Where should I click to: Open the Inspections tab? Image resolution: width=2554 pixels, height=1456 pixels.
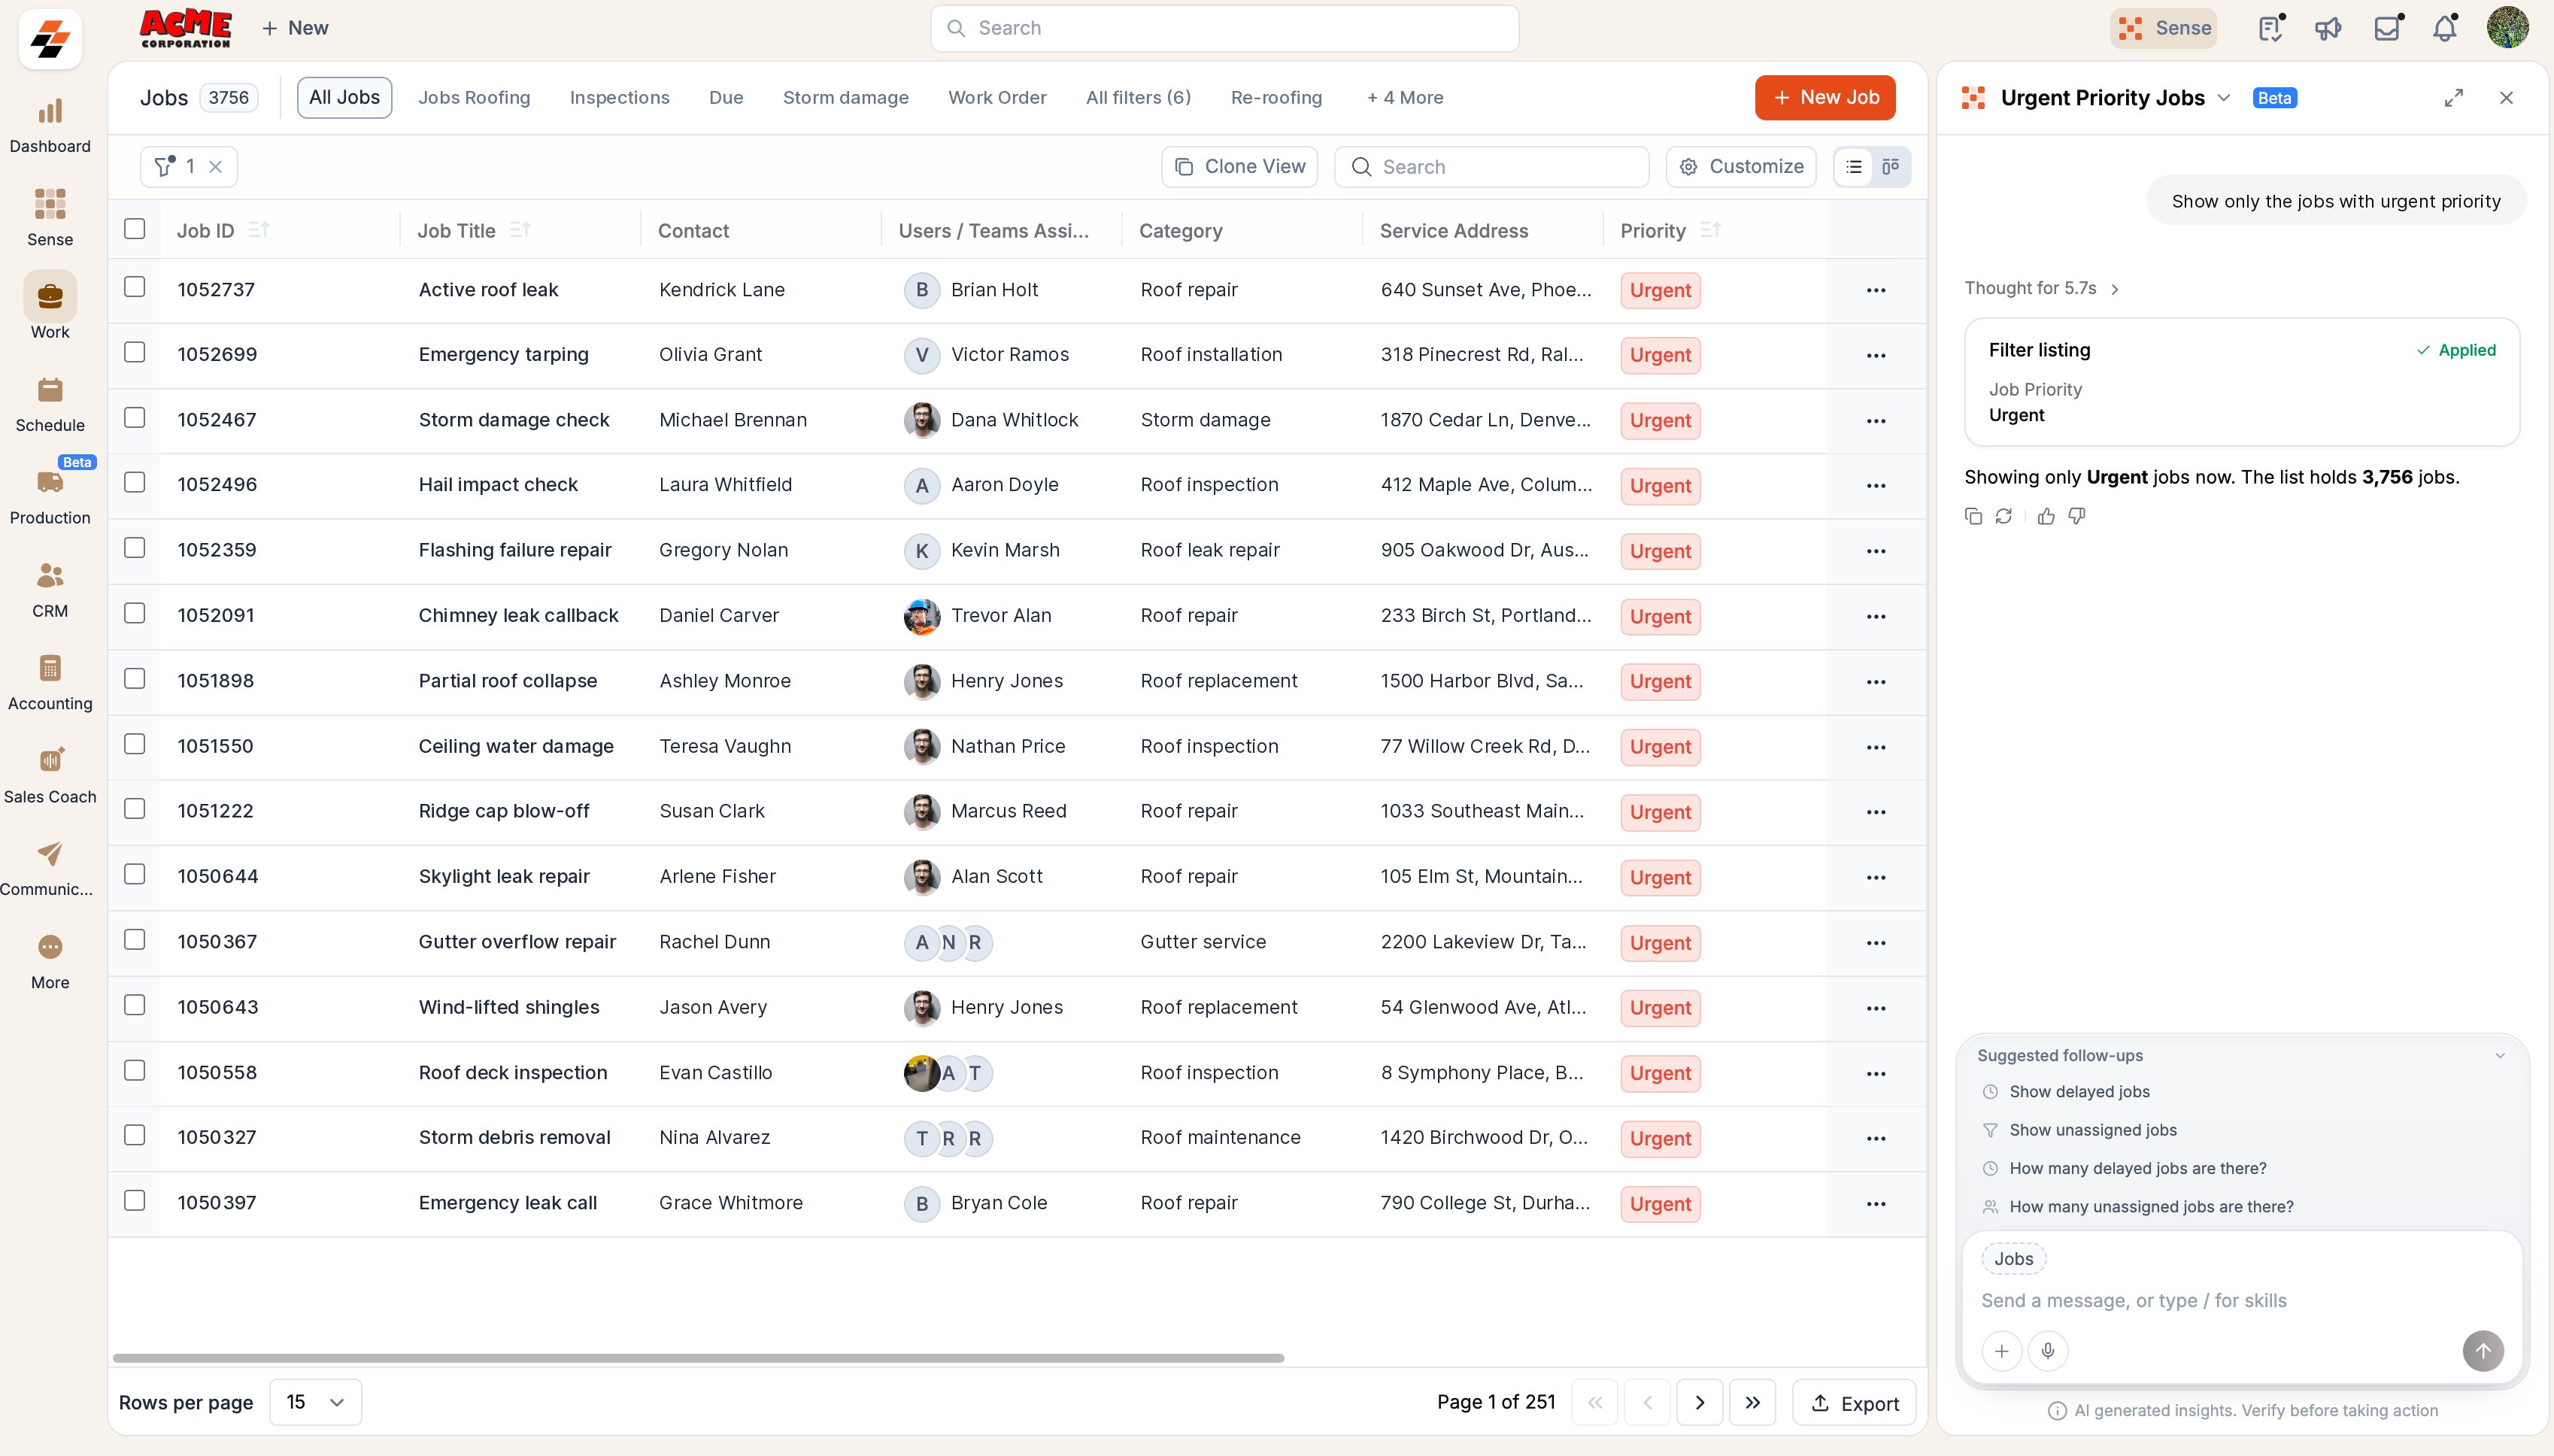tap(619, 98)
